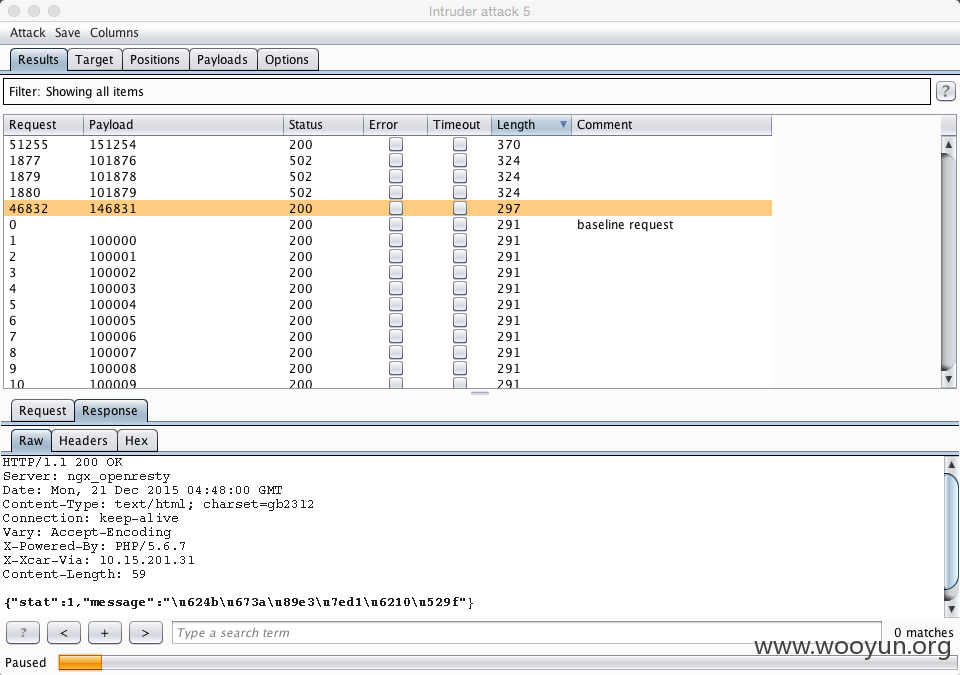Click the search help question-mark button

(23, 633)
